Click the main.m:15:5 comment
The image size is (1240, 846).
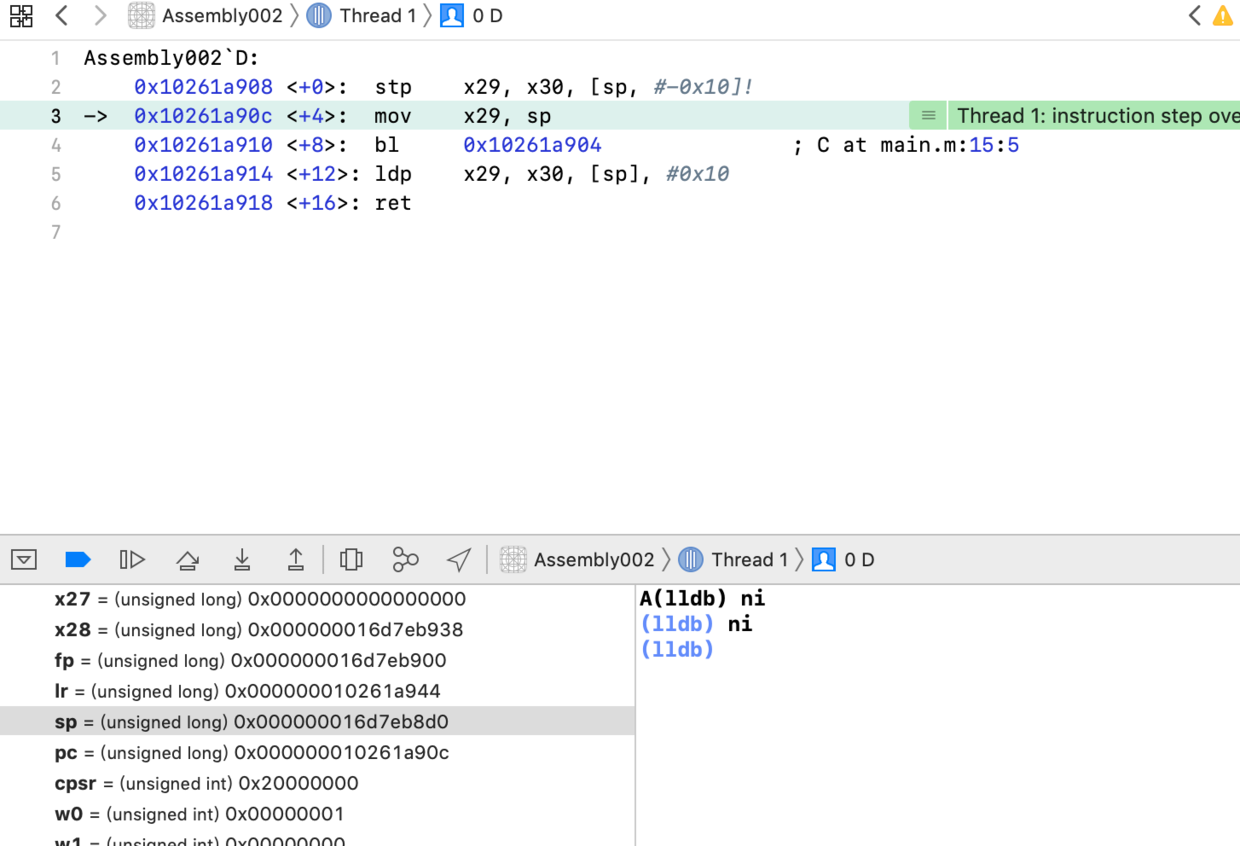(x=906, y=145)
